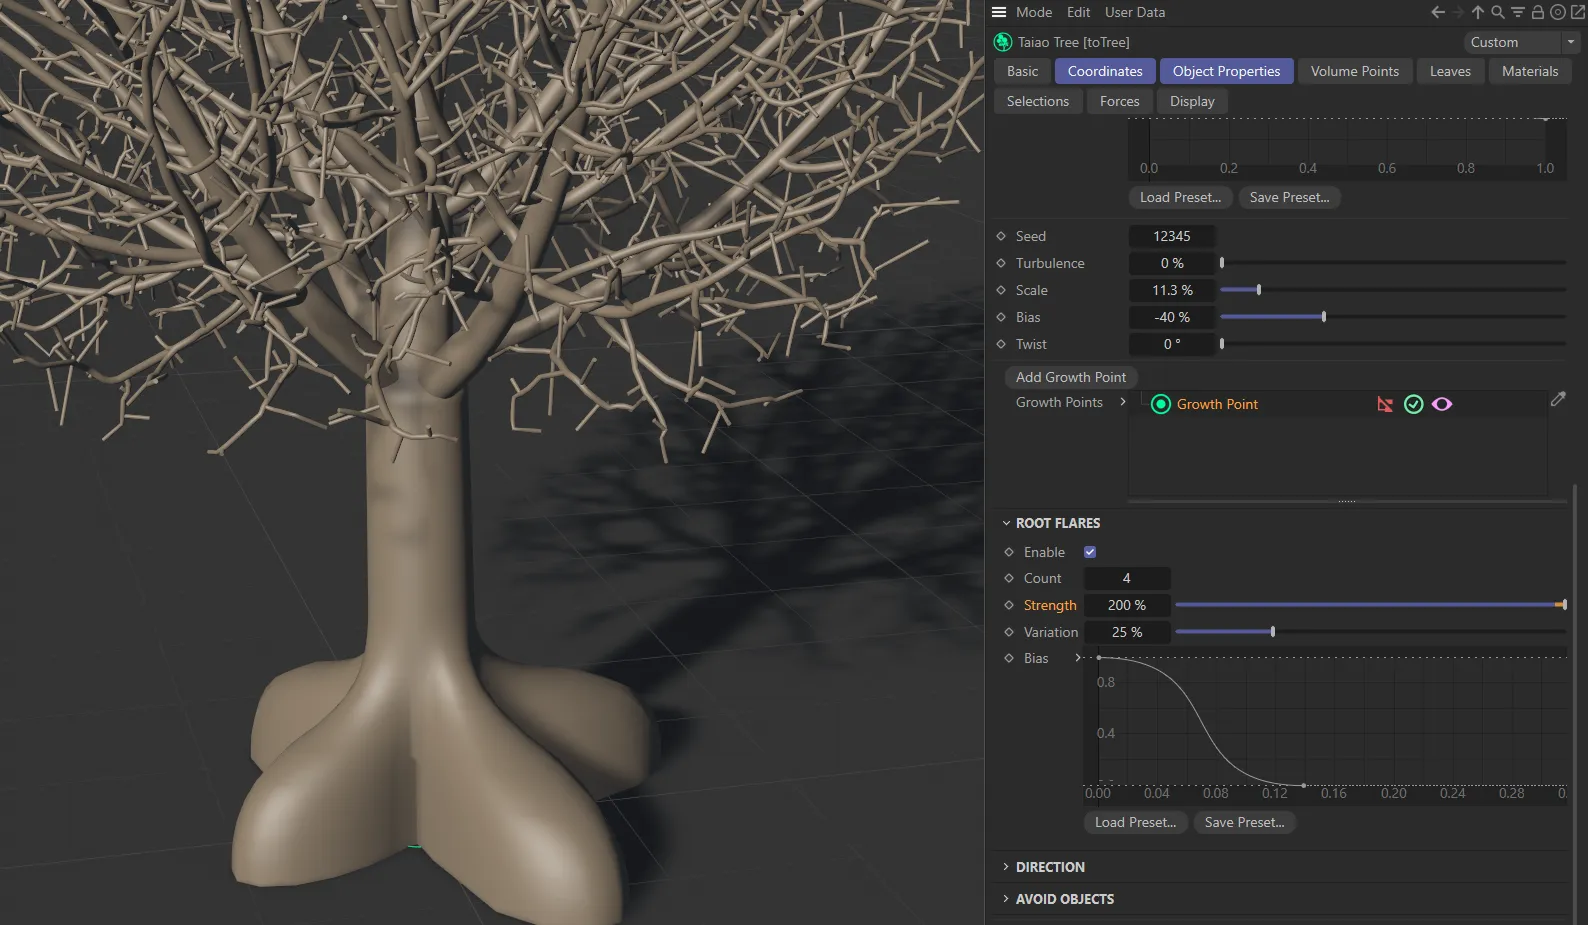
Task: Click the Twist angle value field
Action: pyautogui.click(x=1172, y=344)
